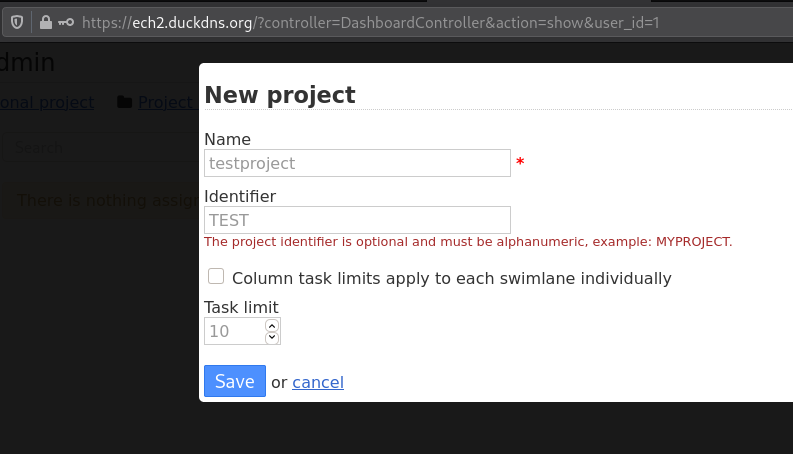Click the Identifier field showing TEST
Viewport: 793px width, 454px height.
pyautogui.click(x=357, y=220)
